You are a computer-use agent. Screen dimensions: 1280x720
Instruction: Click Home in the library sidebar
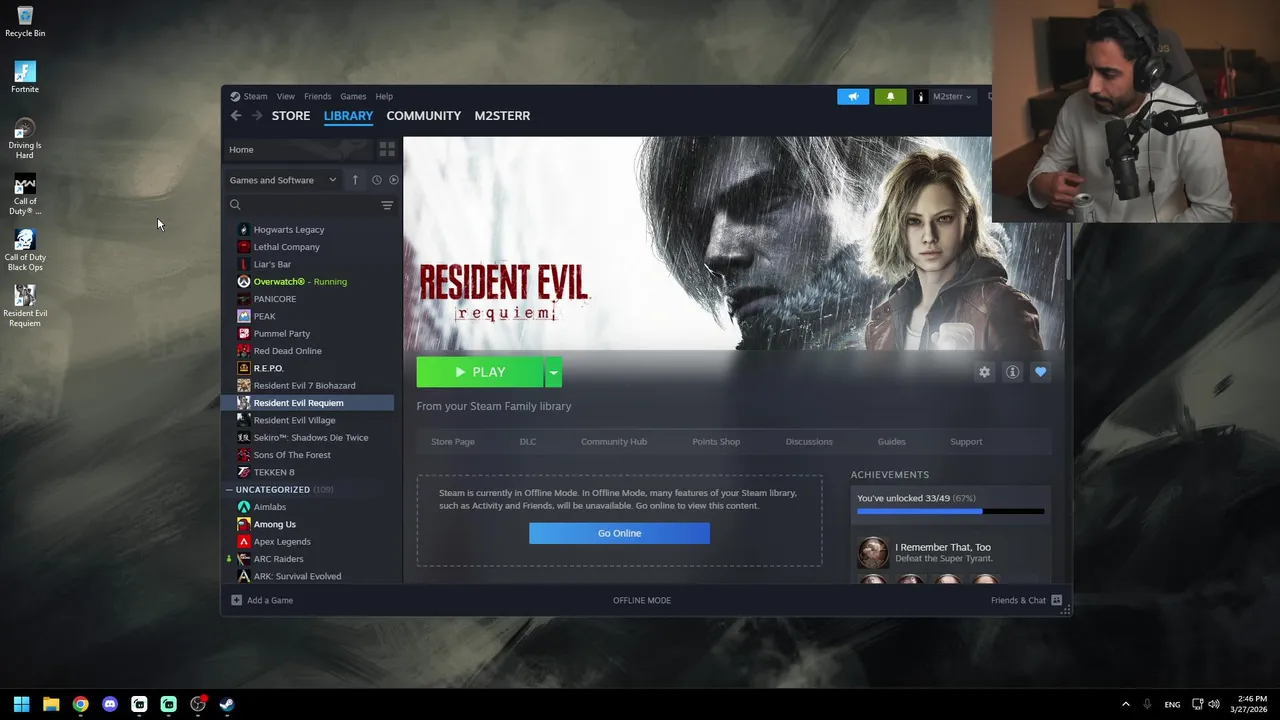pos(299,150)
